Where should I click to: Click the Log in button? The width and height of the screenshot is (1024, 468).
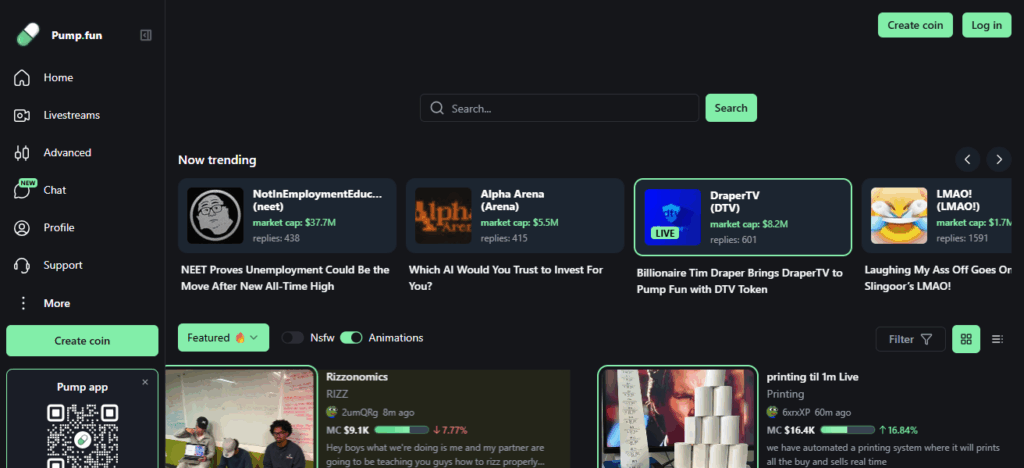tap(986, 25)
